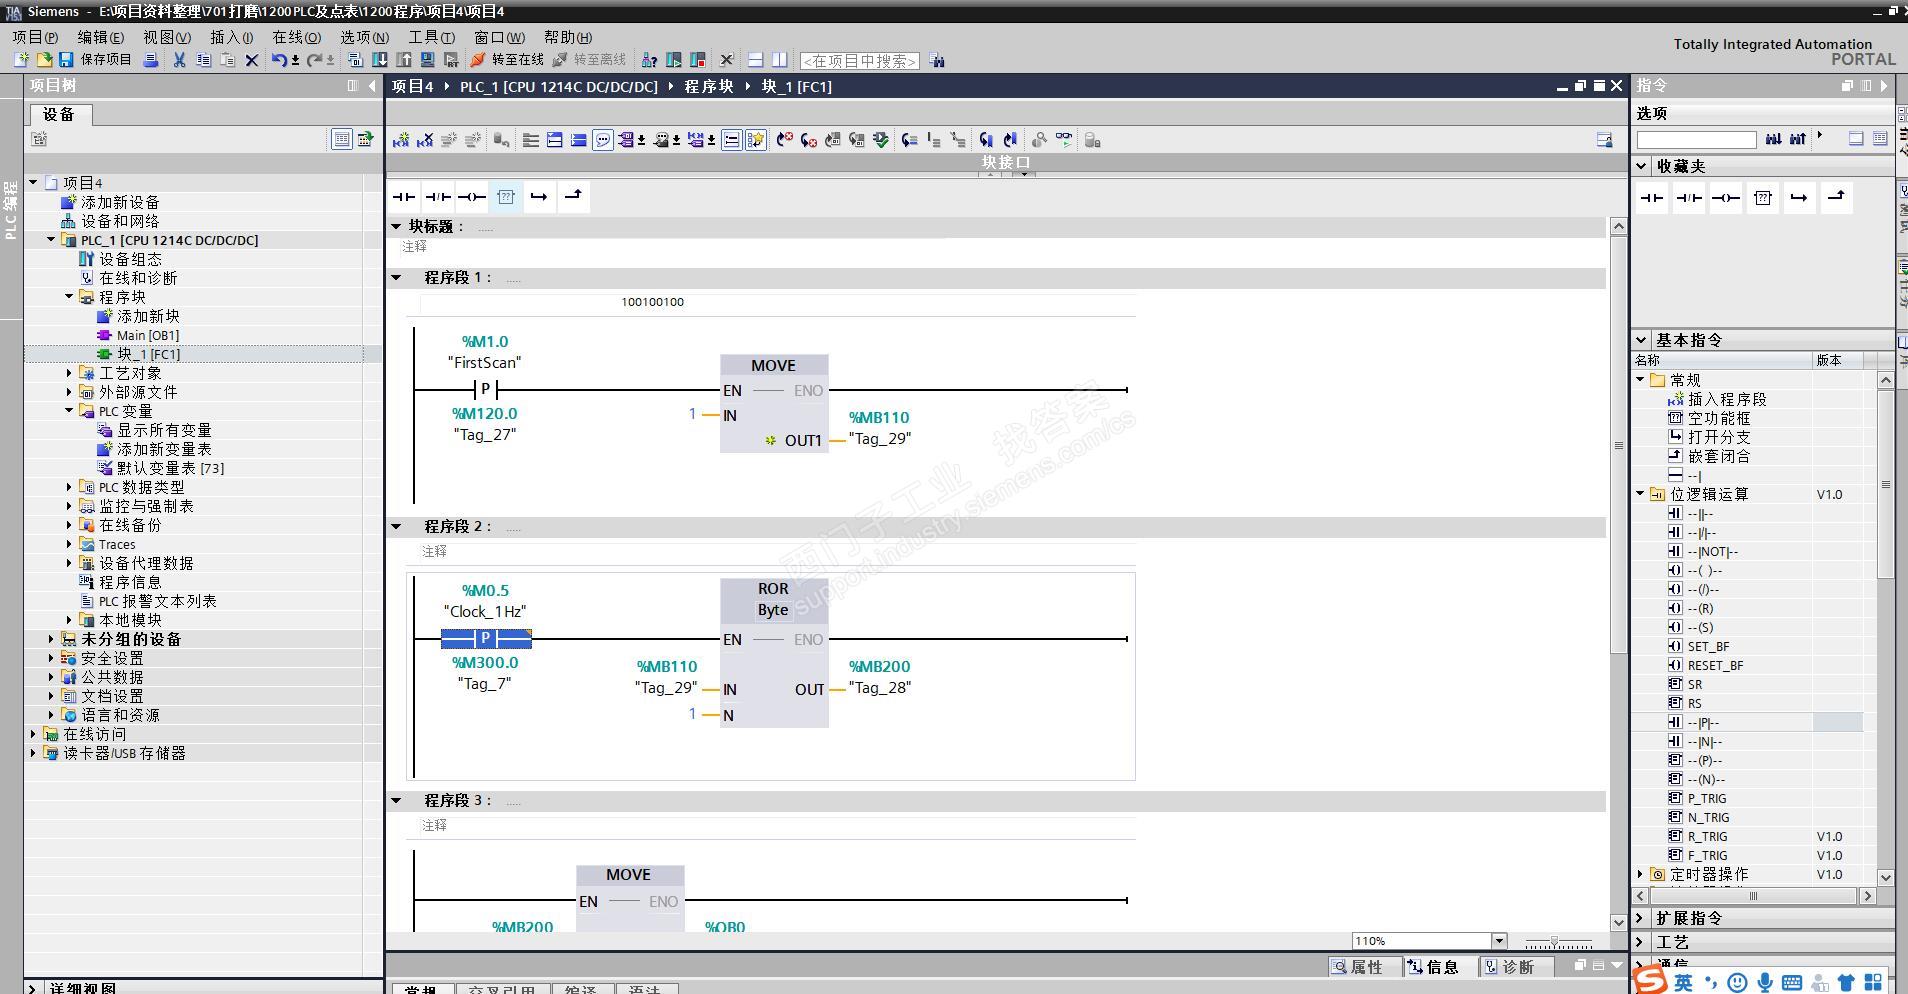Select 默认变量表 [73] in project tree
This screenshot has height=994, width=1908.
(170, 468)
